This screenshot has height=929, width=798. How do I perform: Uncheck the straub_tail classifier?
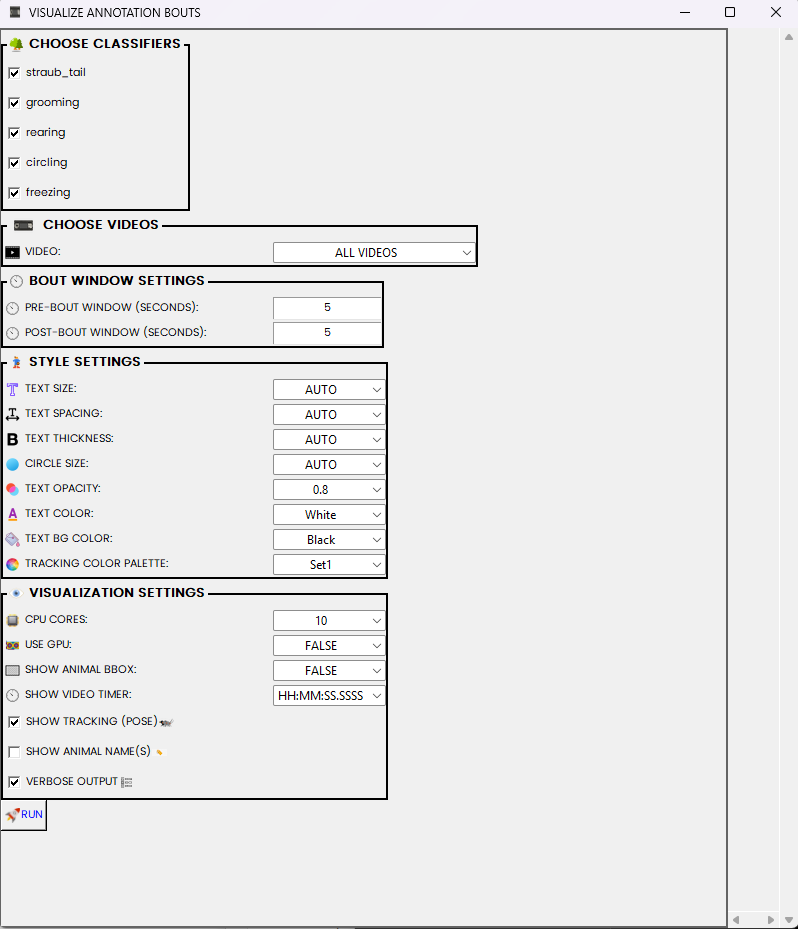14,73
